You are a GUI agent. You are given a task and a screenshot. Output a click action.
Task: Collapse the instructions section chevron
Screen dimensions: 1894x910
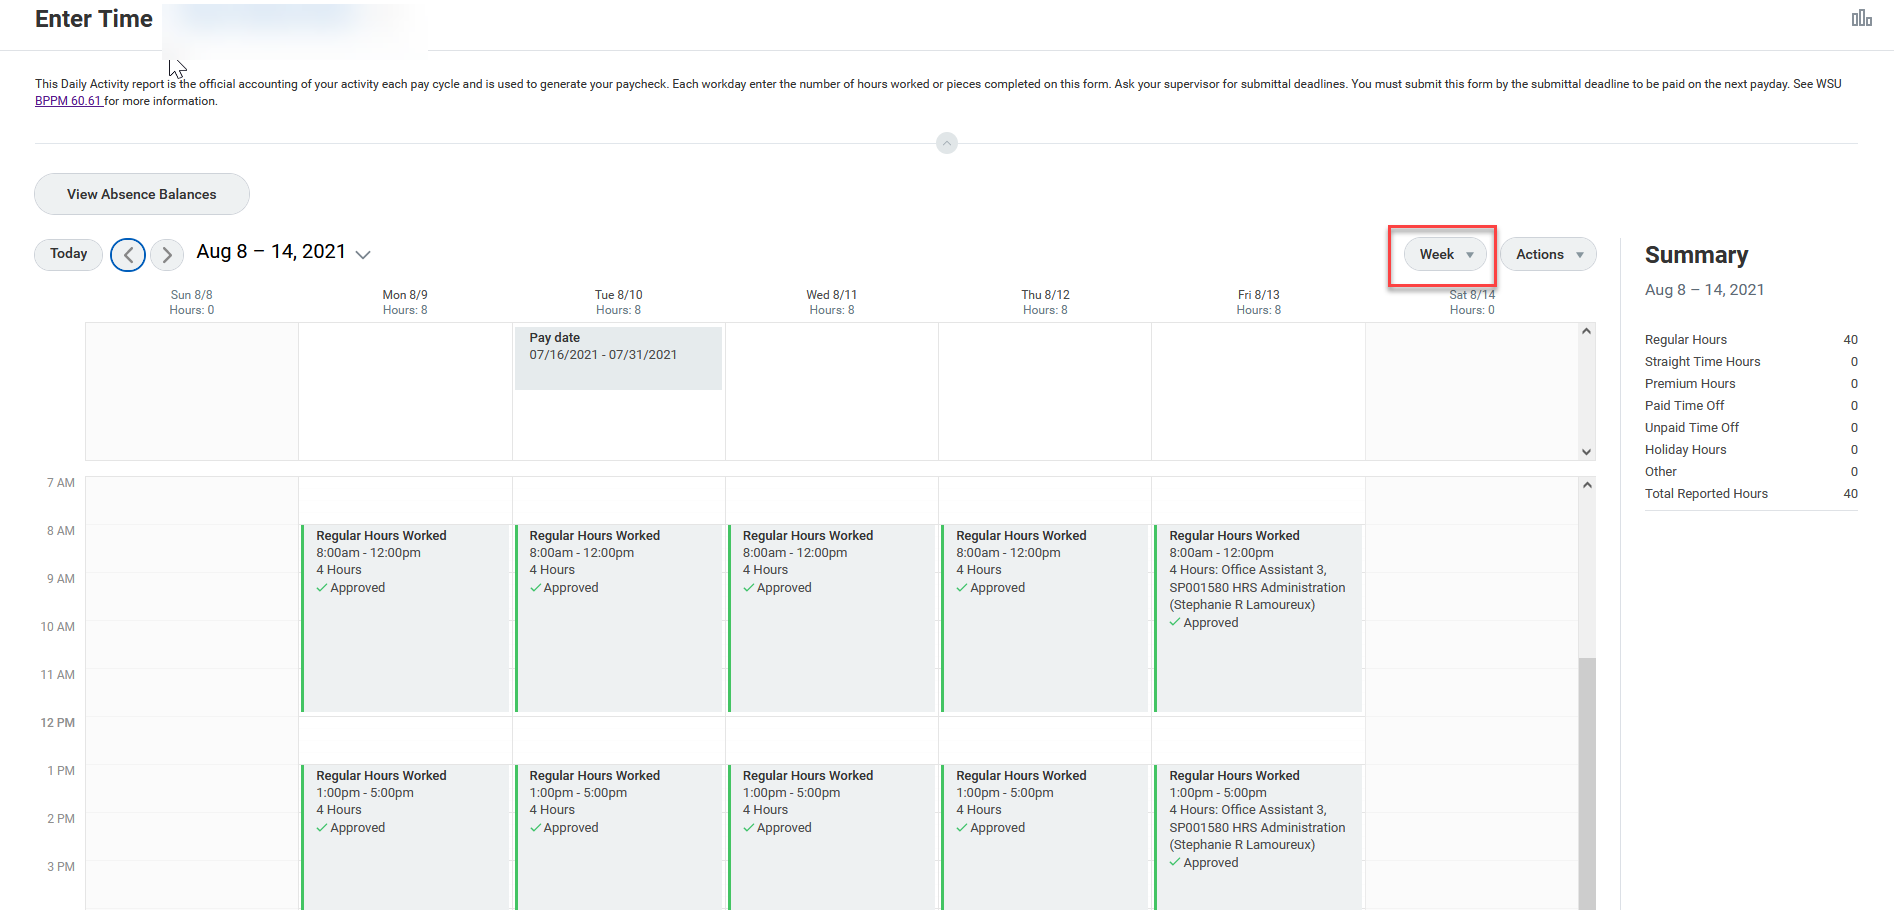tap(946, 143)
